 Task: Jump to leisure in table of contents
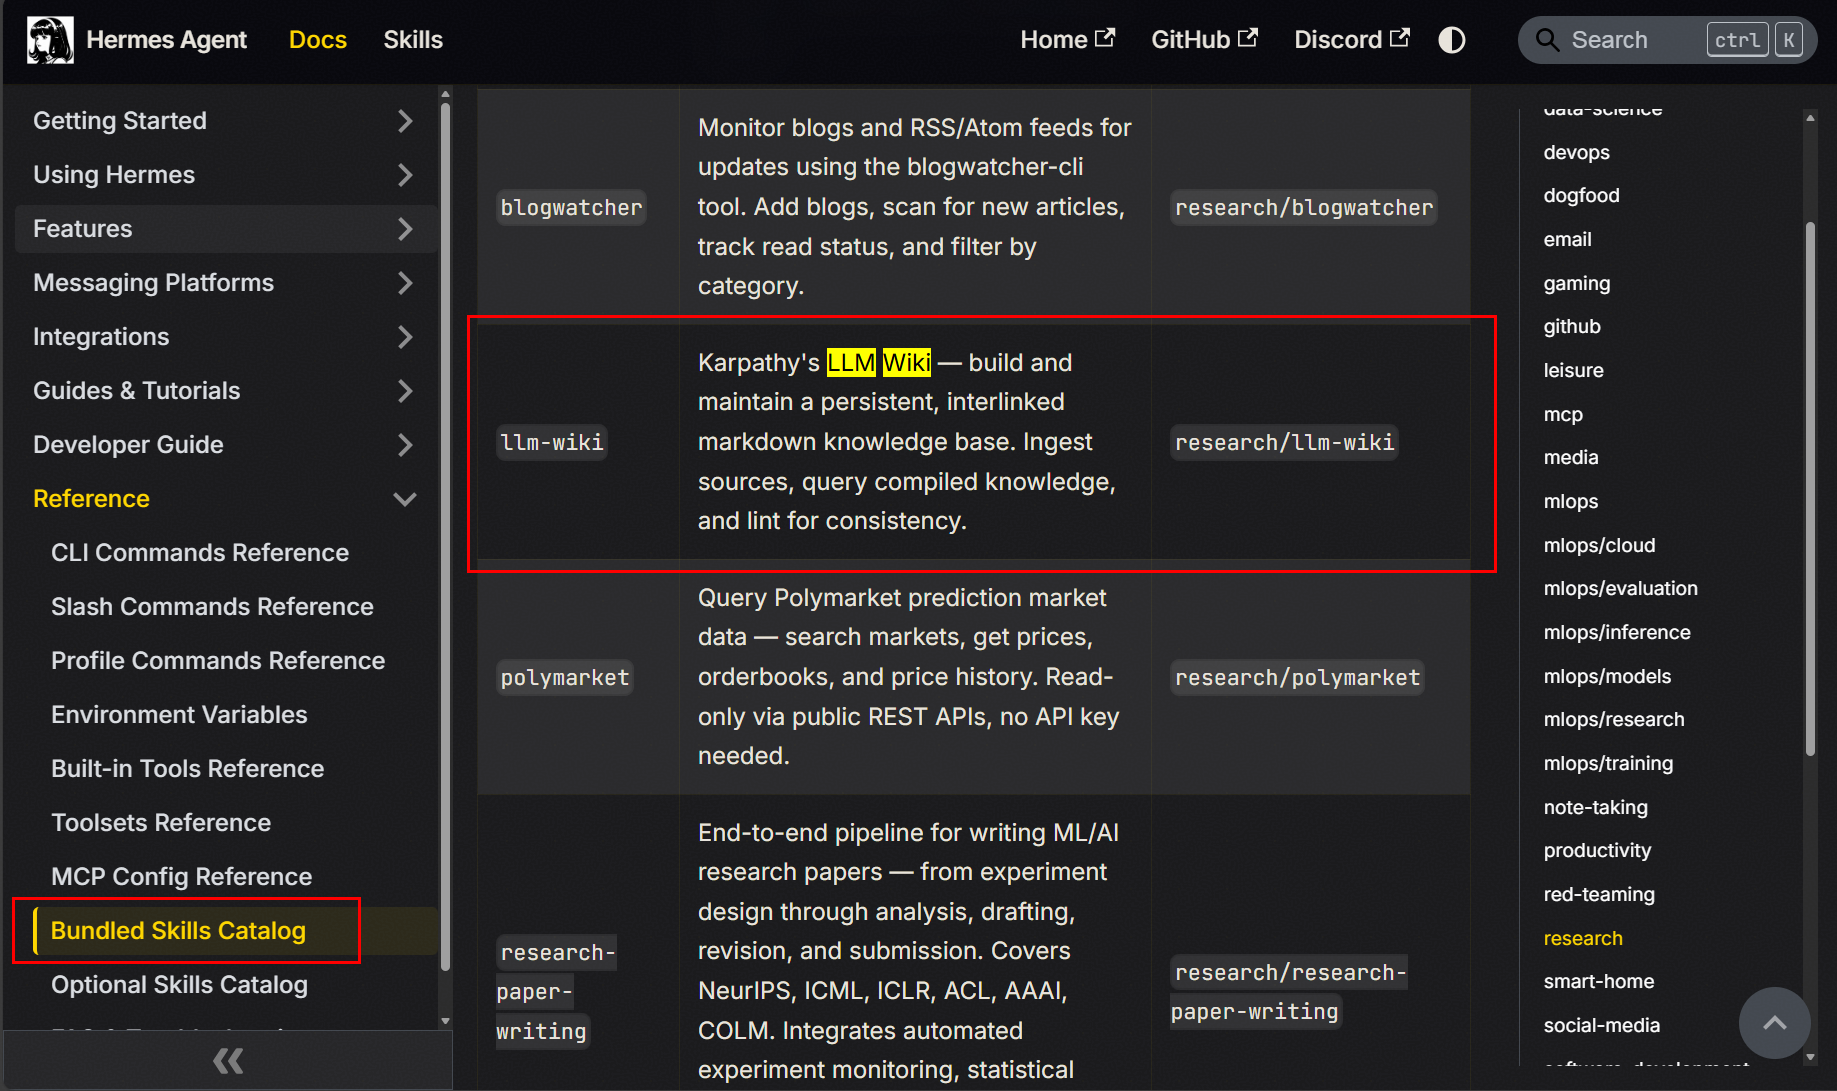tap(1573, 370)
